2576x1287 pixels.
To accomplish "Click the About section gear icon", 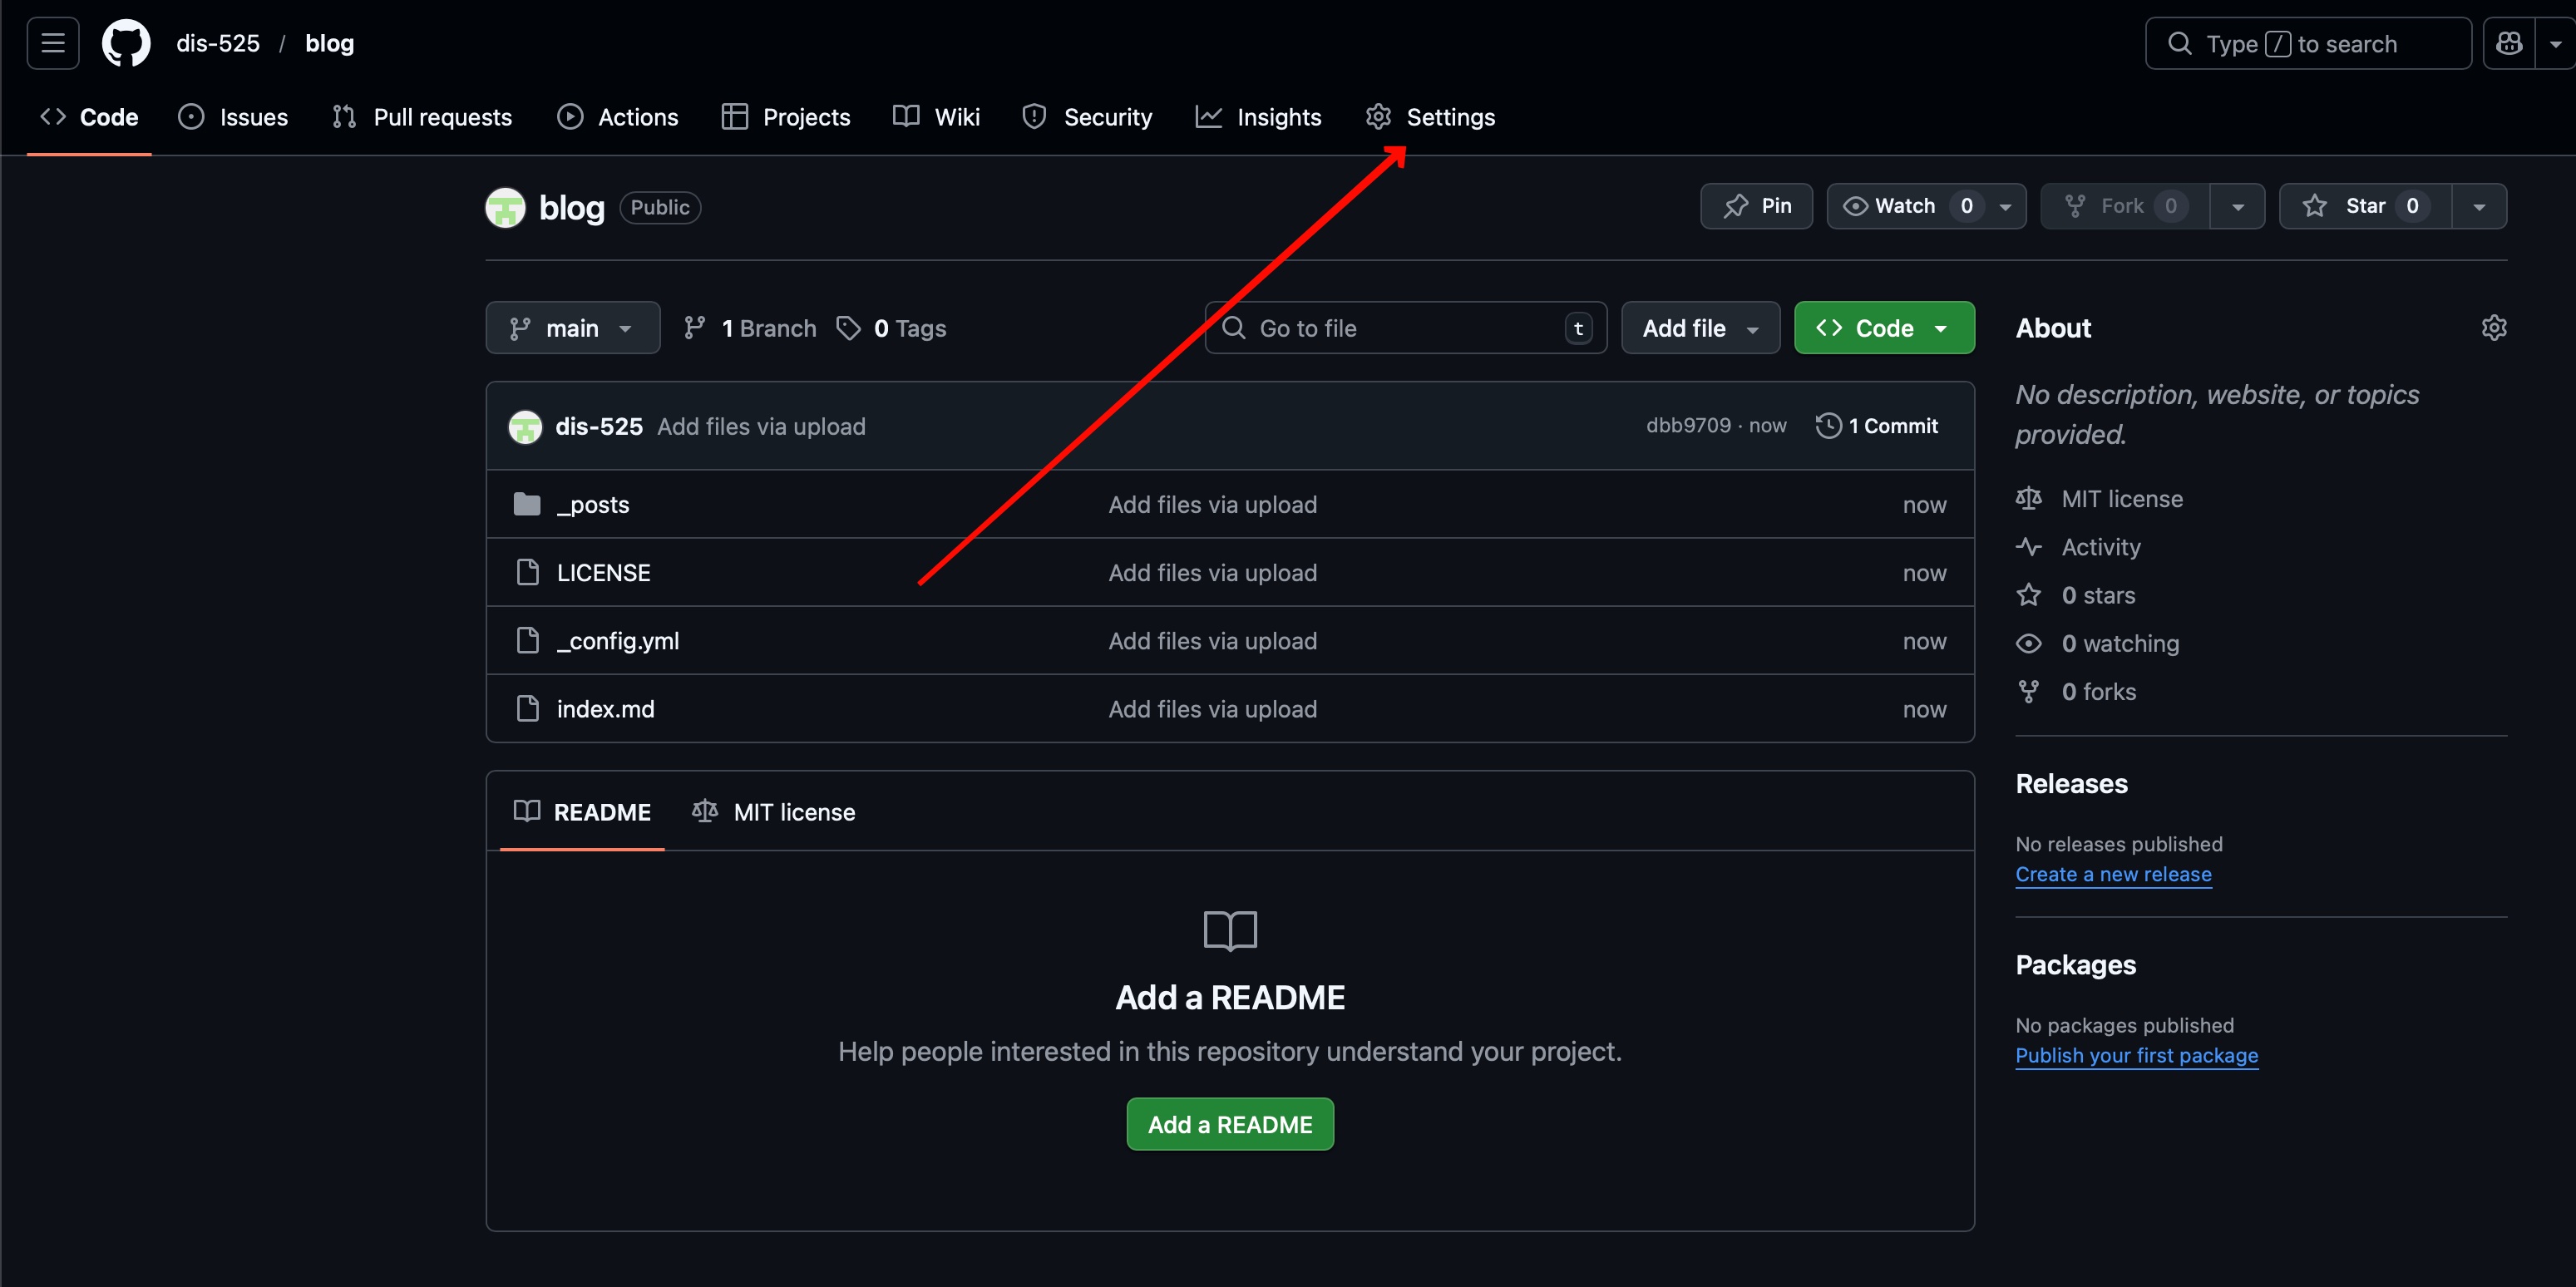I will (x=2494, y=328).
